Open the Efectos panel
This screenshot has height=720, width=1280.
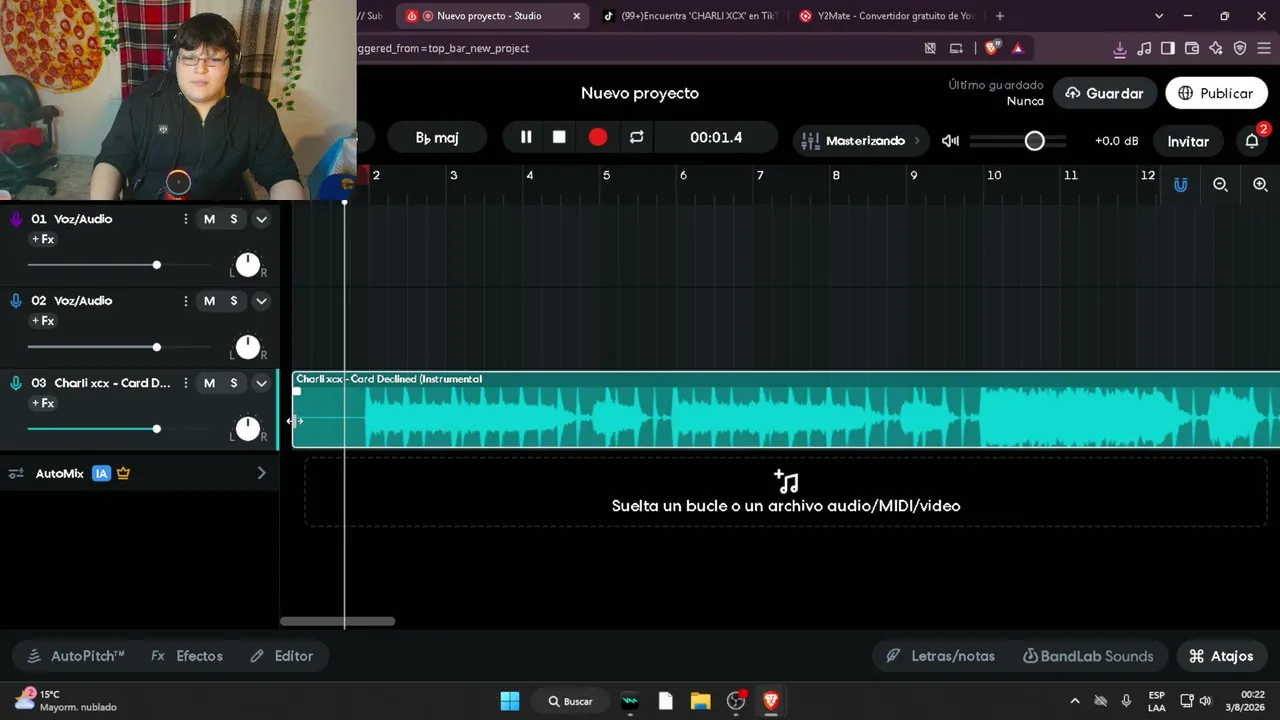coord(187,656)
